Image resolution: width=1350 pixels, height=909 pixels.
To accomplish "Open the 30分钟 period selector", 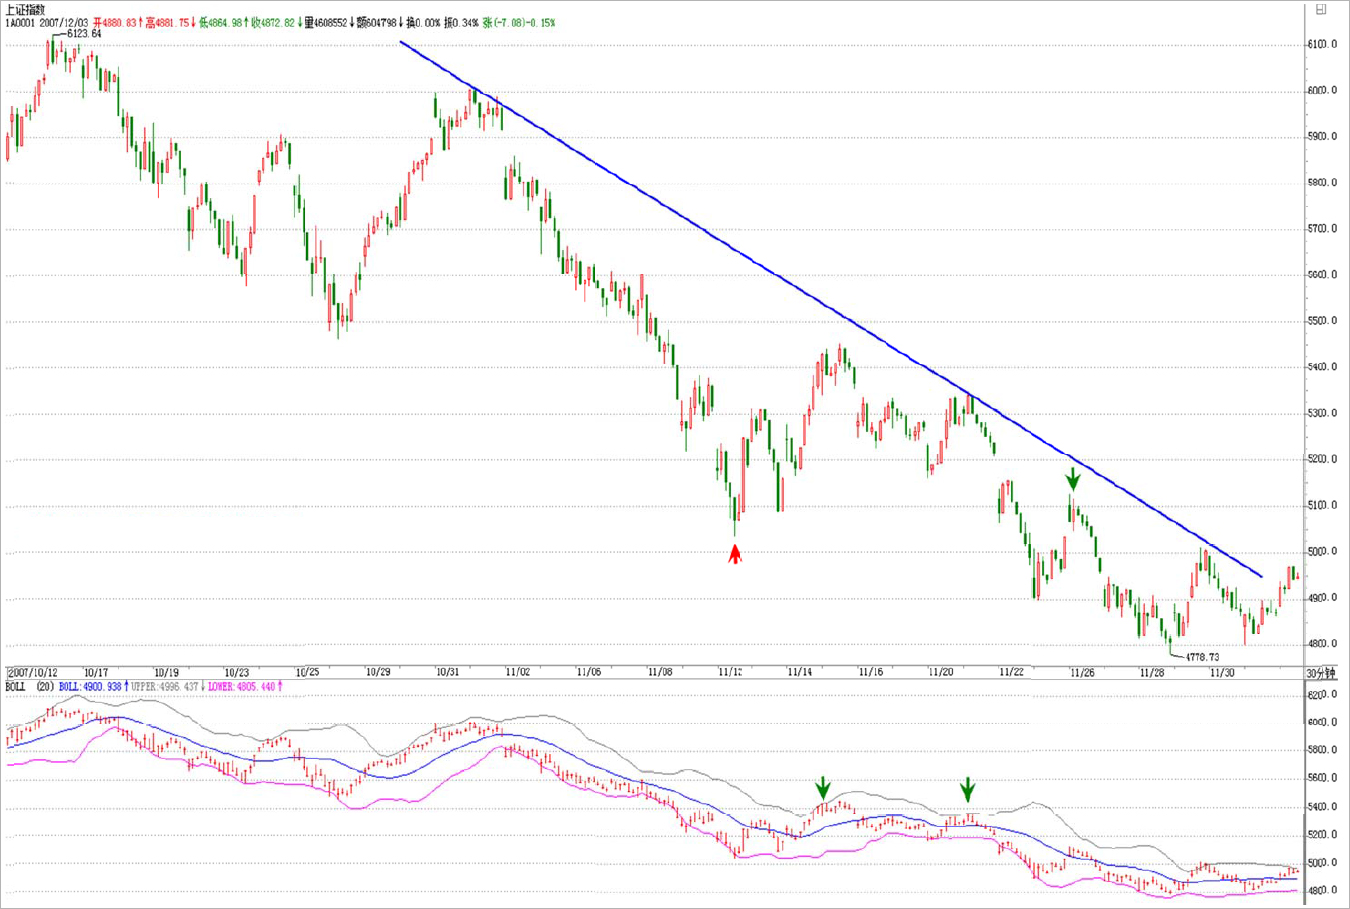I will coord(1320,673).
